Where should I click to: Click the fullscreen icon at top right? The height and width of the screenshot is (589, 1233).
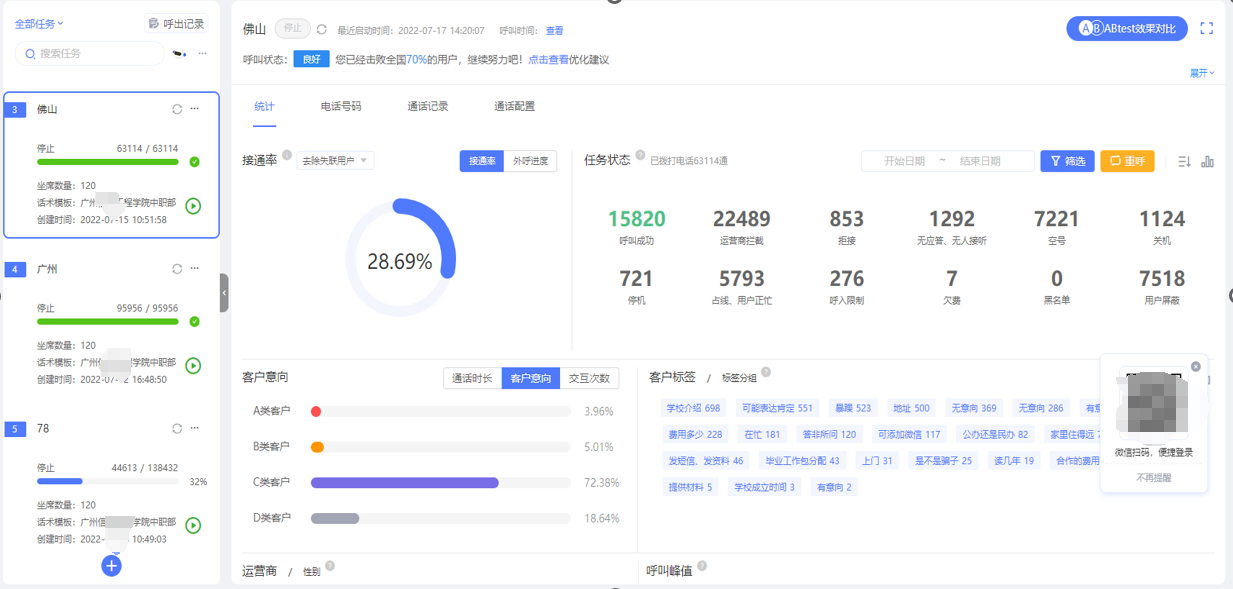pos(1206,29)
